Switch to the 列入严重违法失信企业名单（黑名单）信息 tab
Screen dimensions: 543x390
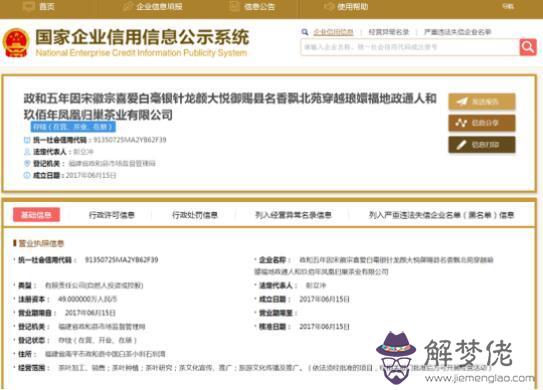point(441,215)
